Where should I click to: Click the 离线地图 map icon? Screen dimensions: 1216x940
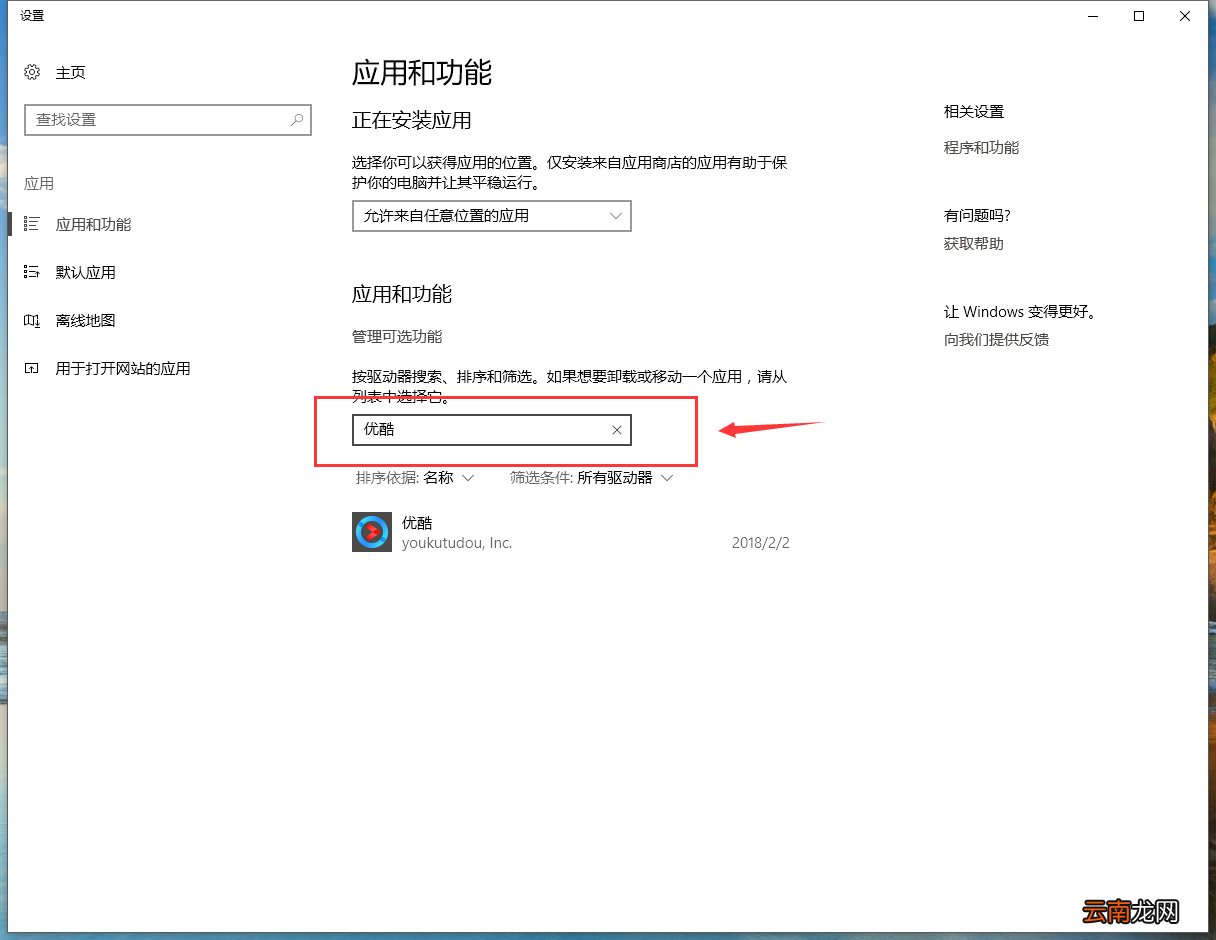[x=32, y=320]
